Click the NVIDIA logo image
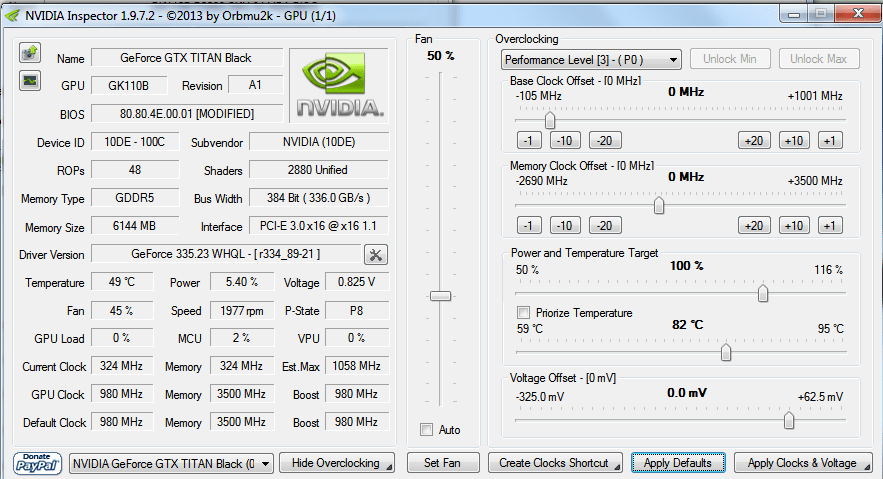Image resolution: width=883 pixels, height=479 pixels. pos(339,85)
